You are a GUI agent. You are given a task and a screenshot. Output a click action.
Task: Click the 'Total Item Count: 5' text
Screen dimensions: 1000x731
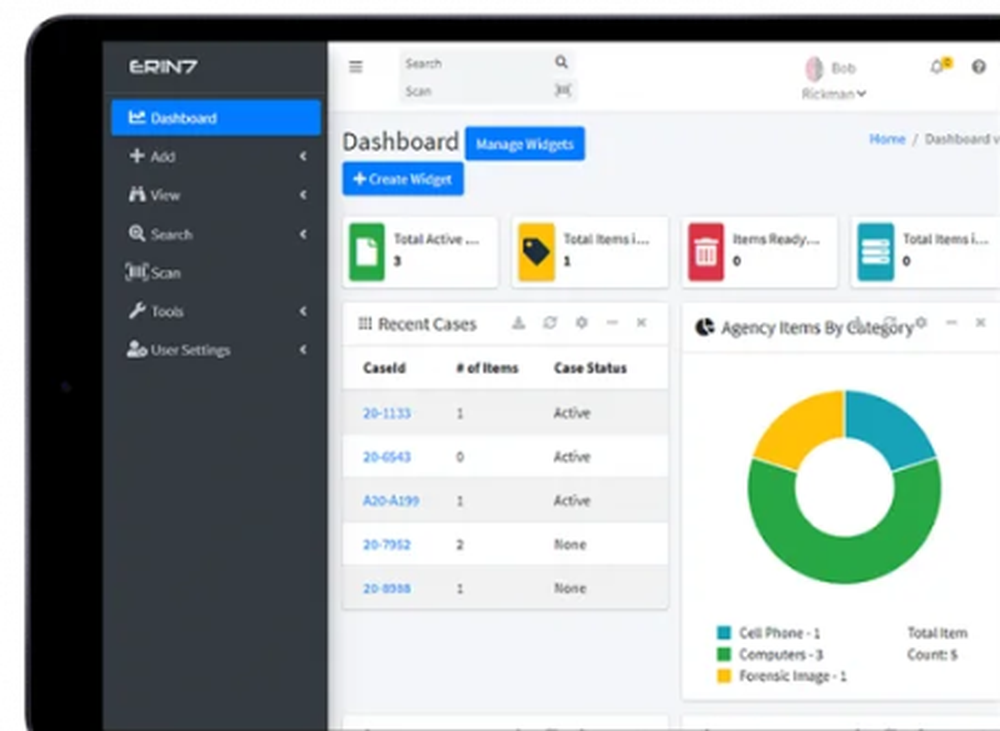(x=938, y=643)
